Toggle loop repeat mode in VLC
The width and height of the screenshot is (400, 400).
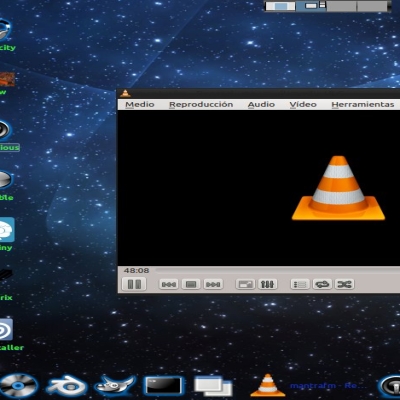point(322,284)
